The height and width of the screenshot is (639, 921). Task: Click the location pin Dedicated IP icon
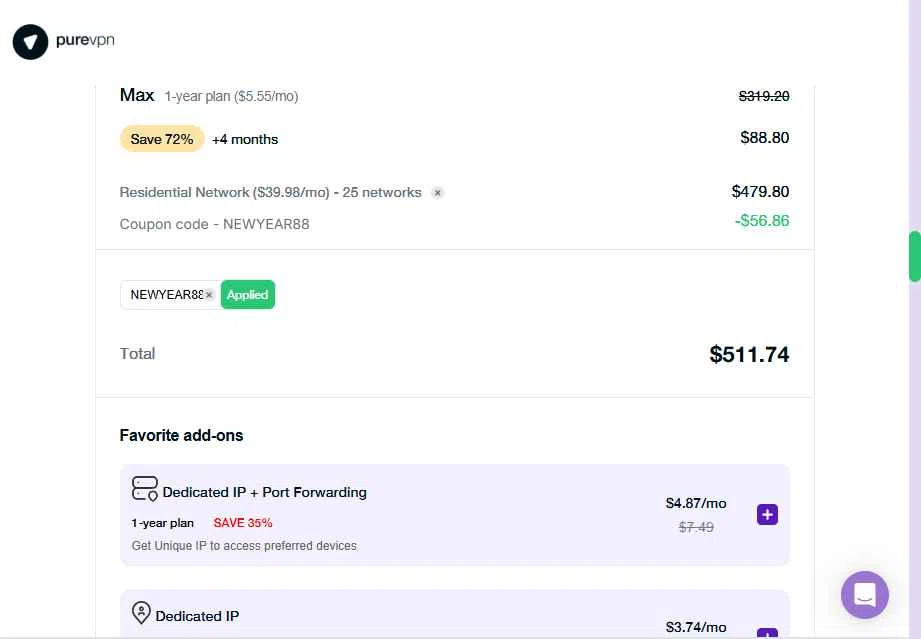(x=141, y=613)
